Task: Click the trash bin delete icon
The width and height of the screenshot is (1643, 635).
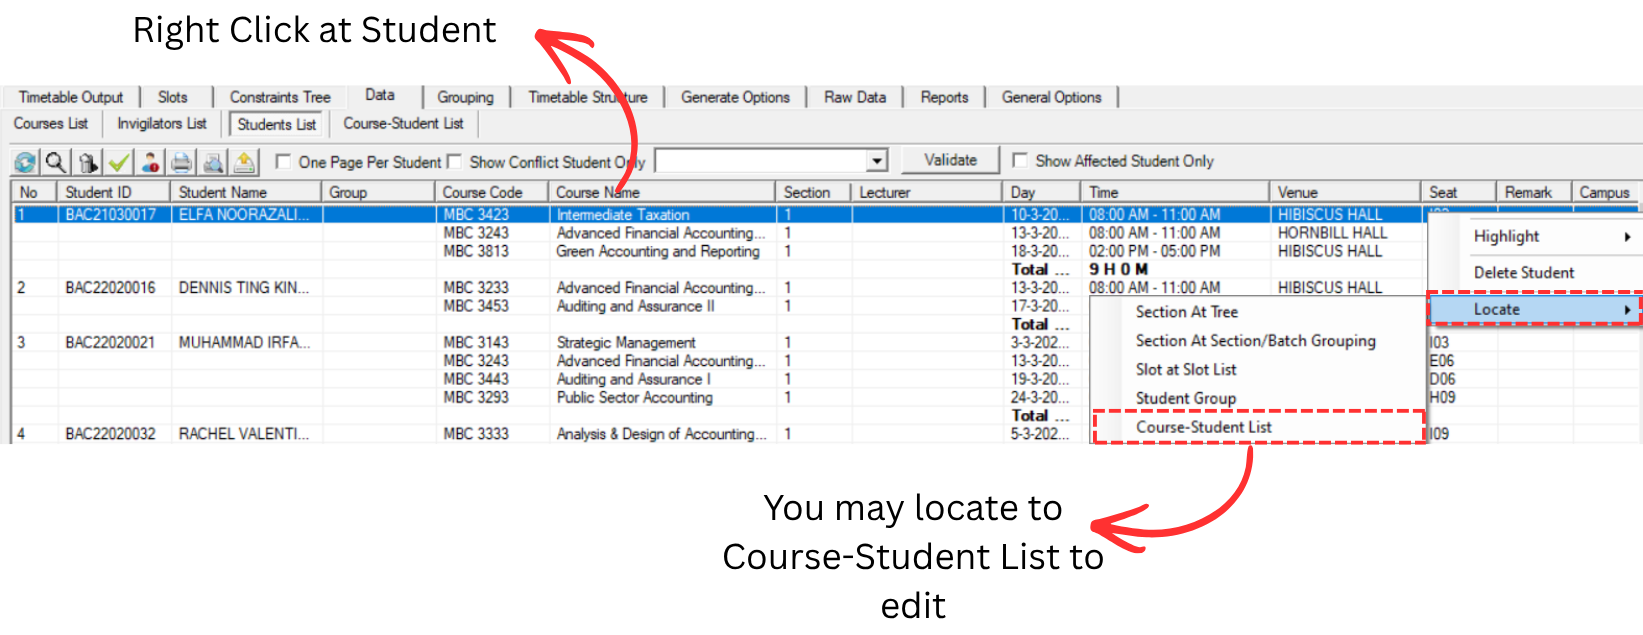Action: tap(88, 162)
